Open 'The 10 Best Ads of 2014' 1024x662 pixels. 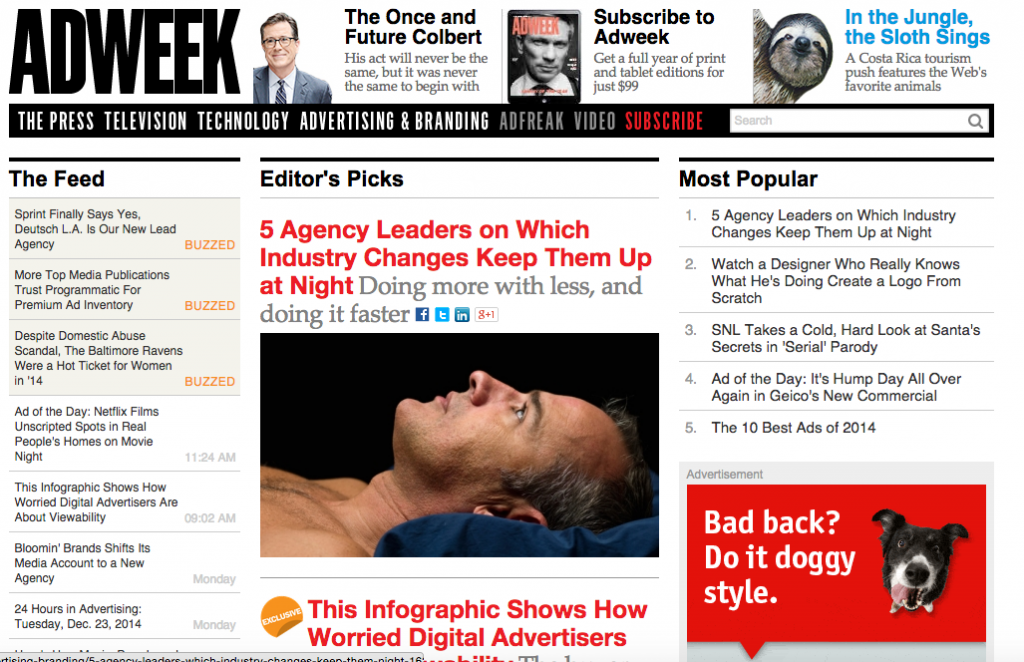point(793,428)
